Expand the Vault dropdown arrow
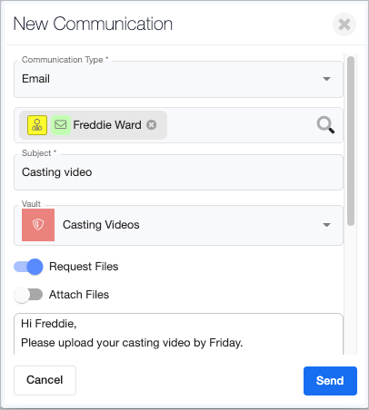The width and height of the screenshot is (369, 410). coord(327,225)
